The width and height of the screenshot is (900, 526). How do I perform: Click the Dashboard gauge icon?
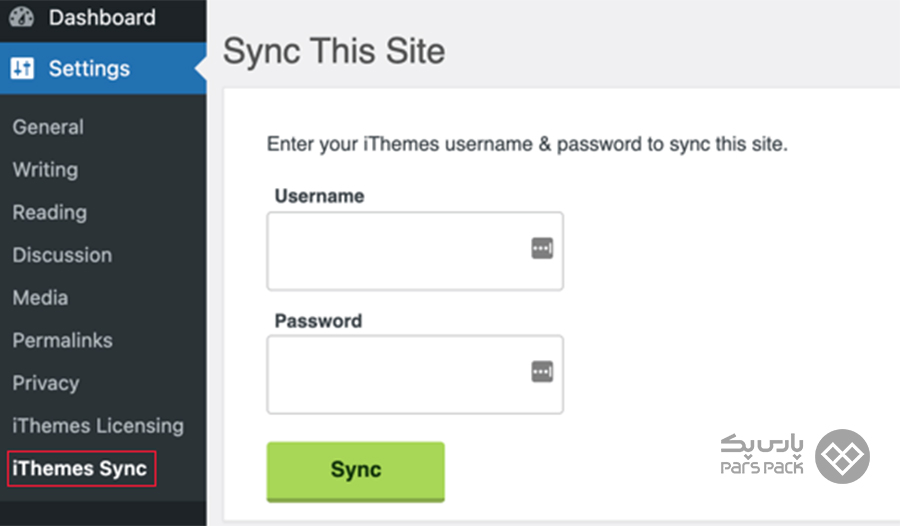21,17
